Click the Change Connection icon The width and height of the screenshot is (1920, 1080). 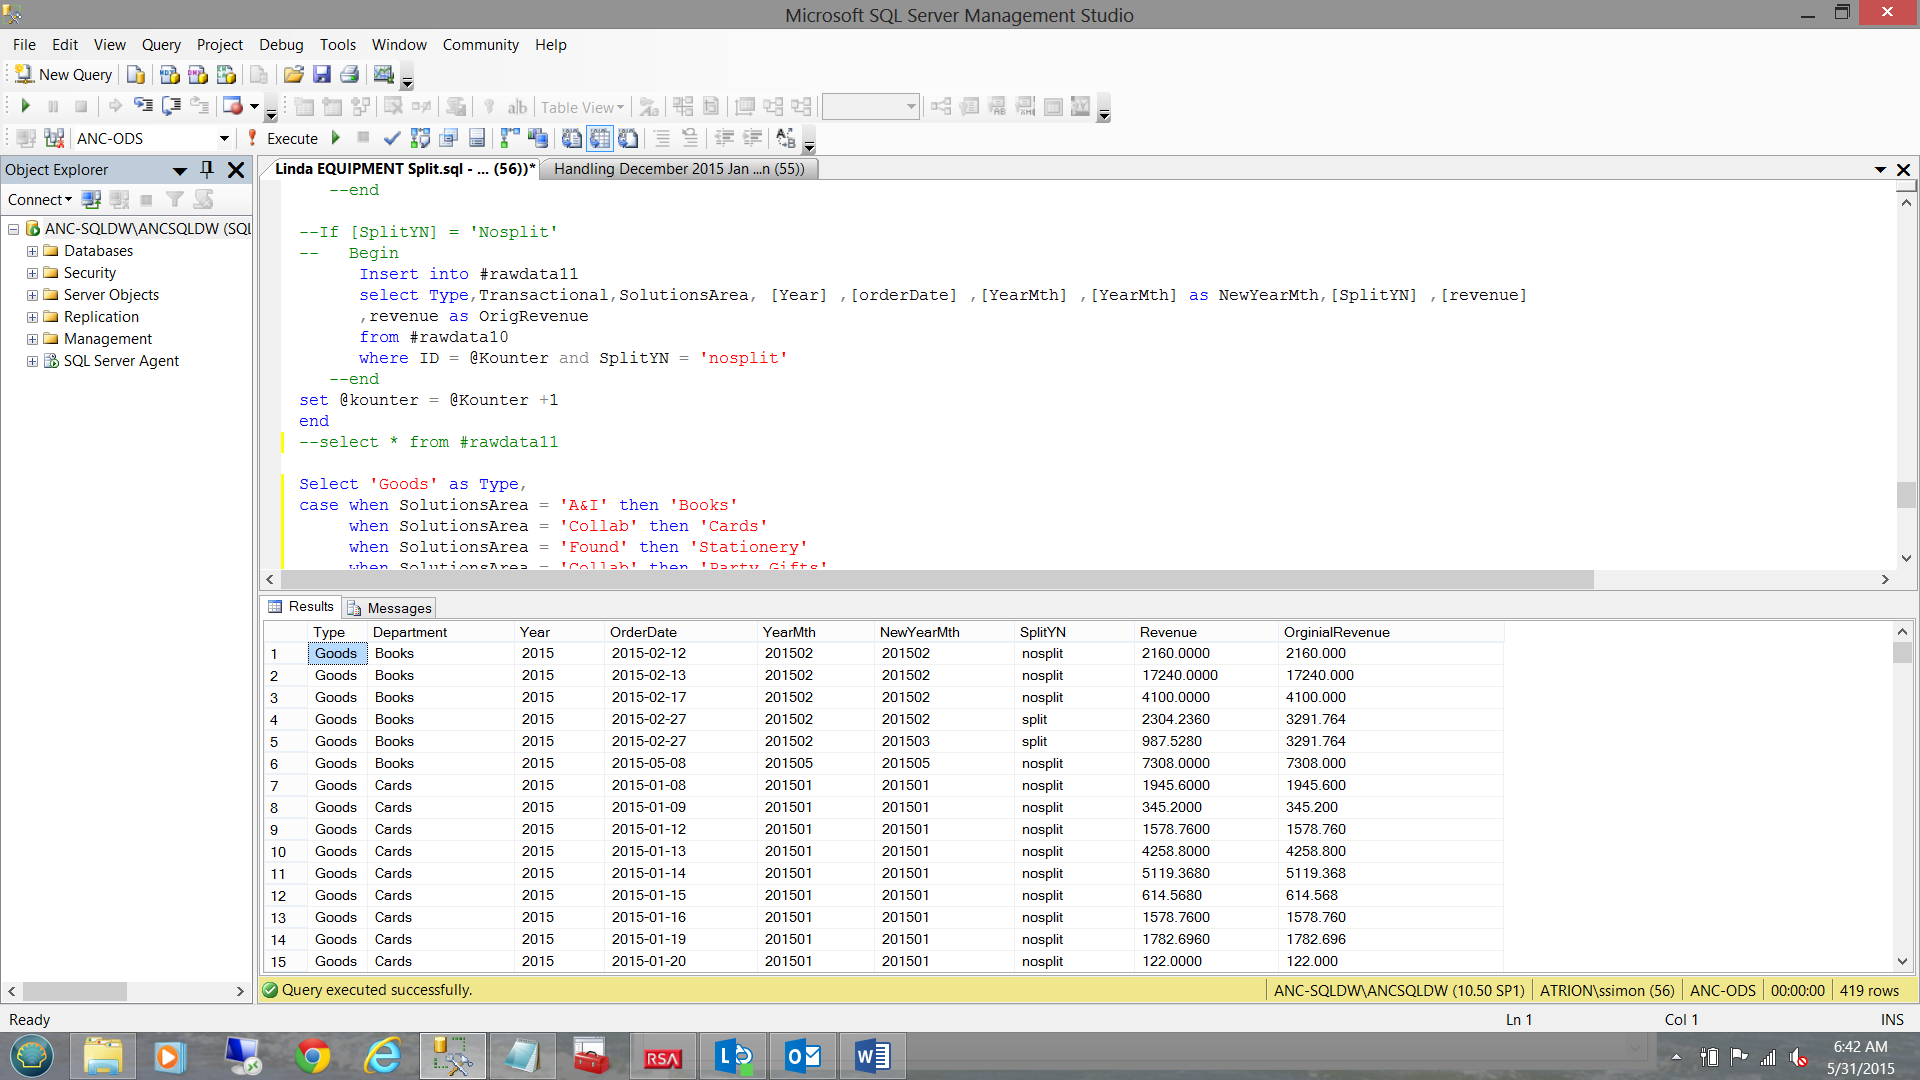click(54, 139)
